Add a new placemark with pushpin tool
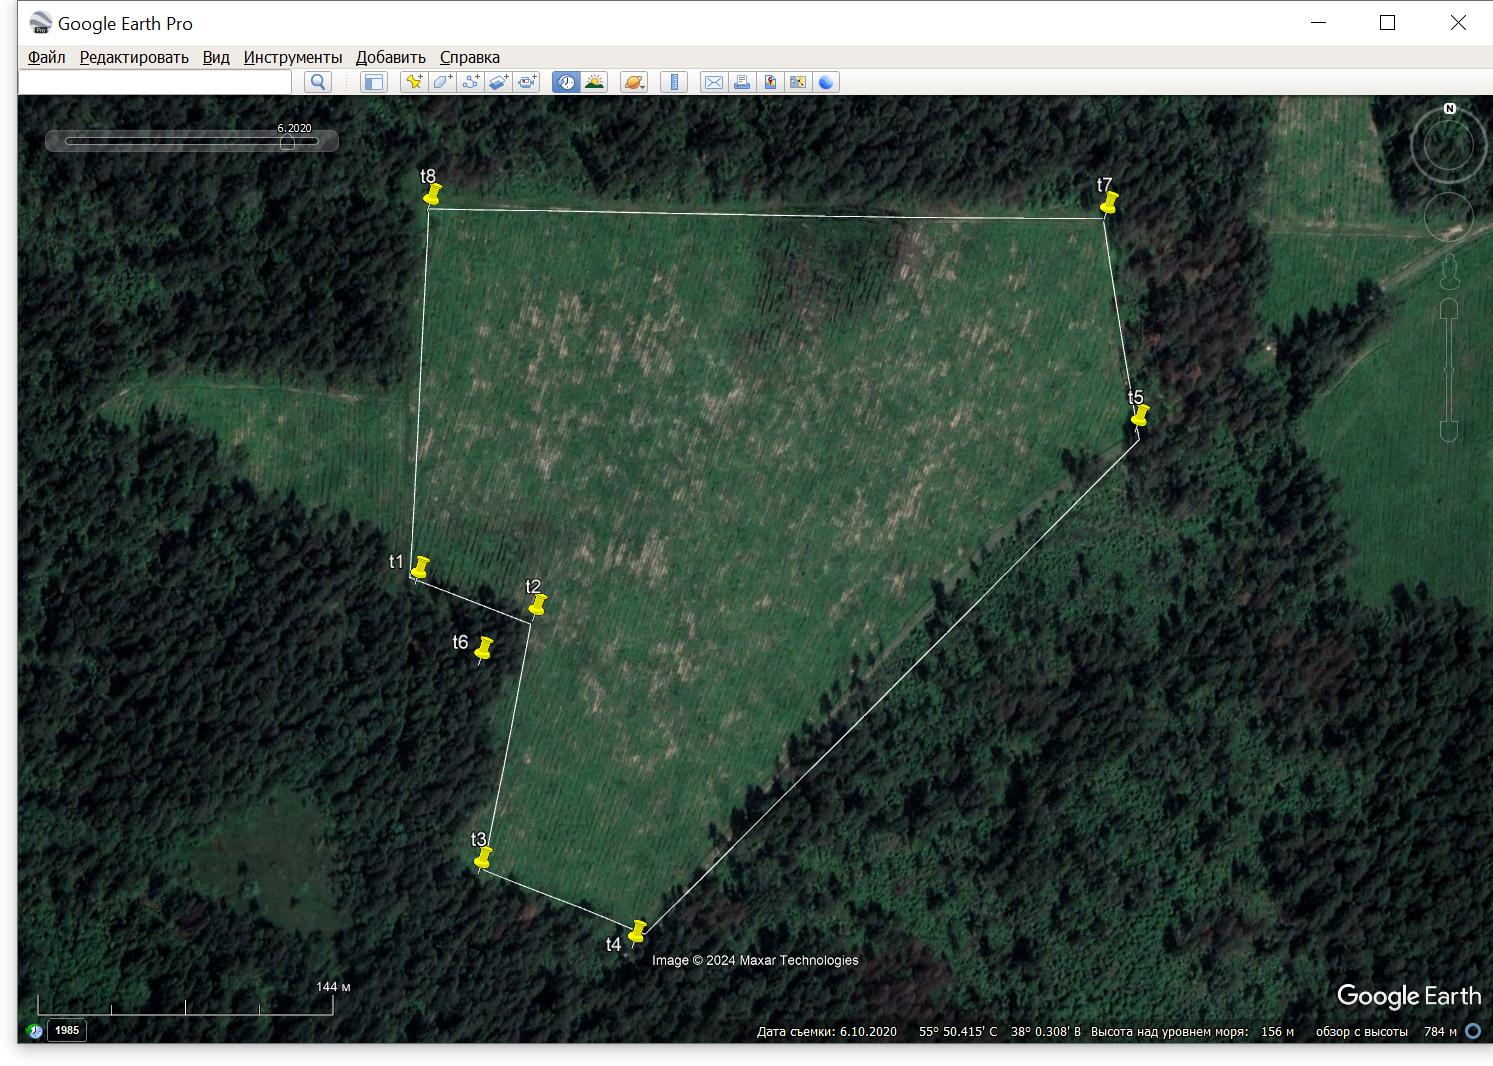This screenshot has height=1066, width=1493. pyautogui.click(x=413, y=82)
